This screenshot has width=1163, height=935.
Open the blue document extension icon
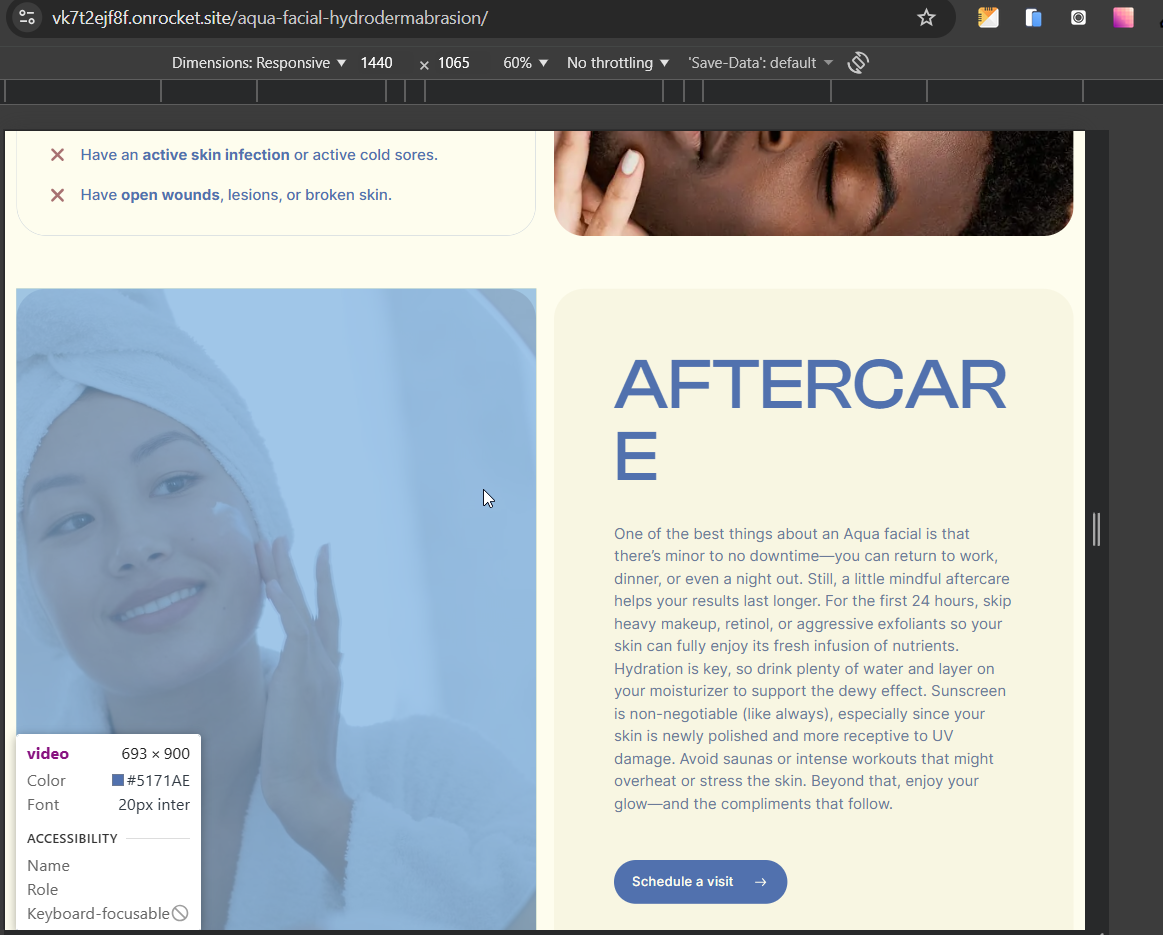coord(1033,18)
